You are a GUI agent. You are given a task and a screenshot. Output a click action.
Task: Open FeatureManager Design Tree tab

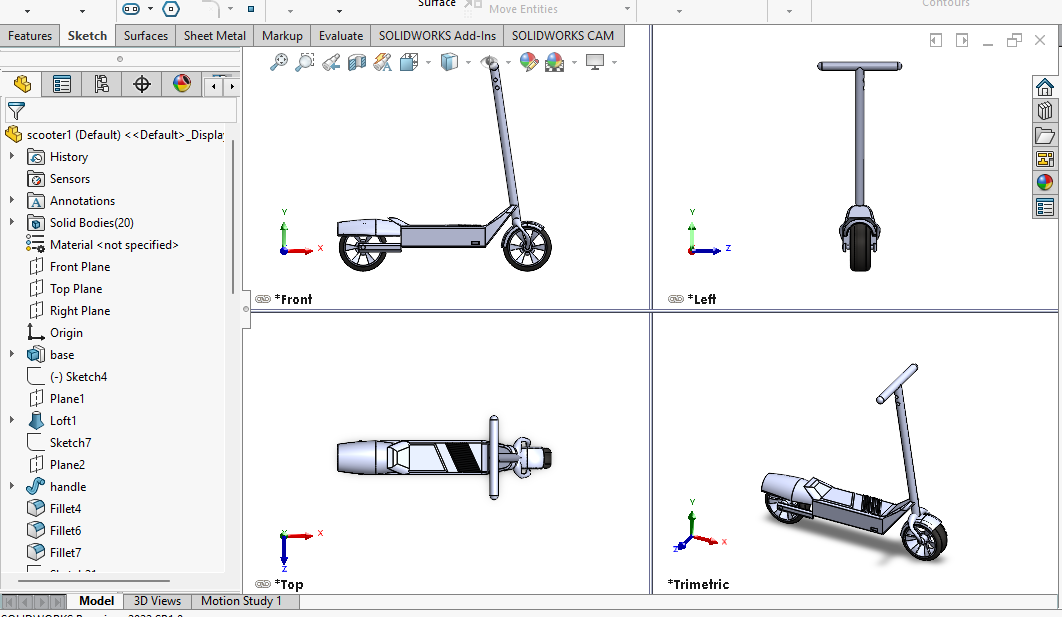[22, 84]
